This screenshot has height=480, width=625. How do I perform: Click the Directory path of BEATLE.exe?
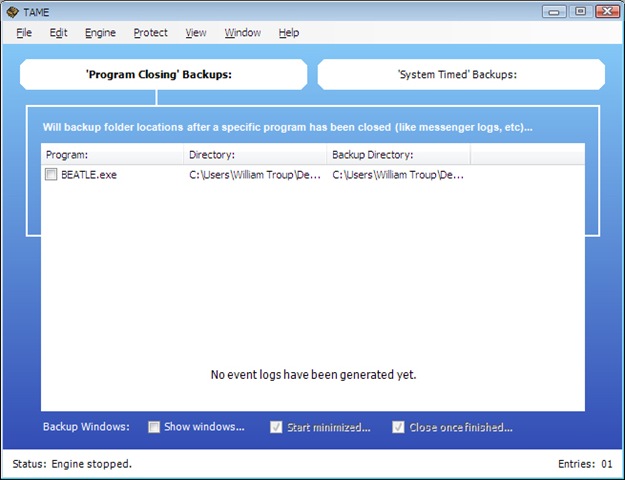coord(255,175)
